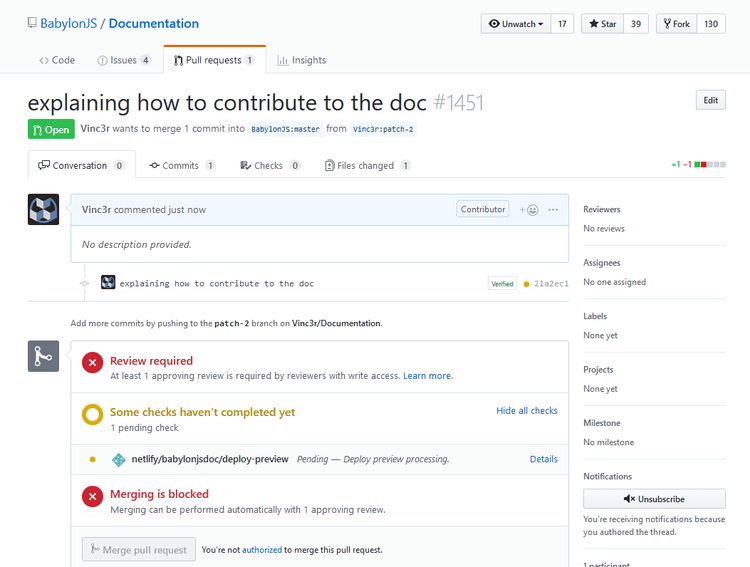This screenshot has height=567, width=750.
Task: Click the Milestone sidebar heading
Action: point(602,423)
